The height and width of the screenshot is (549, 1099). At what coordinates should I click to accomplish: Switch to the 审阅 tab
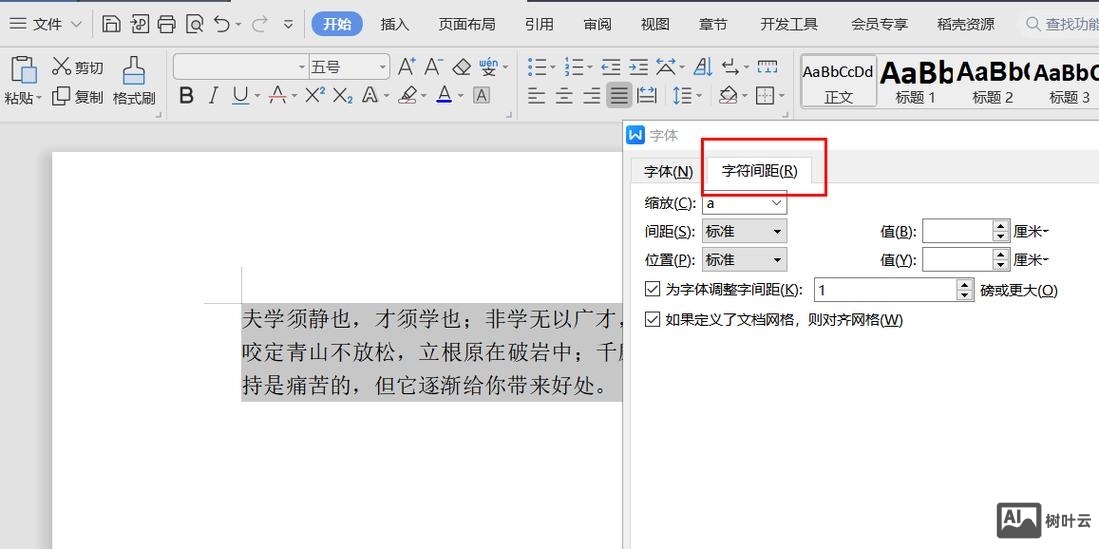(596, 24)
